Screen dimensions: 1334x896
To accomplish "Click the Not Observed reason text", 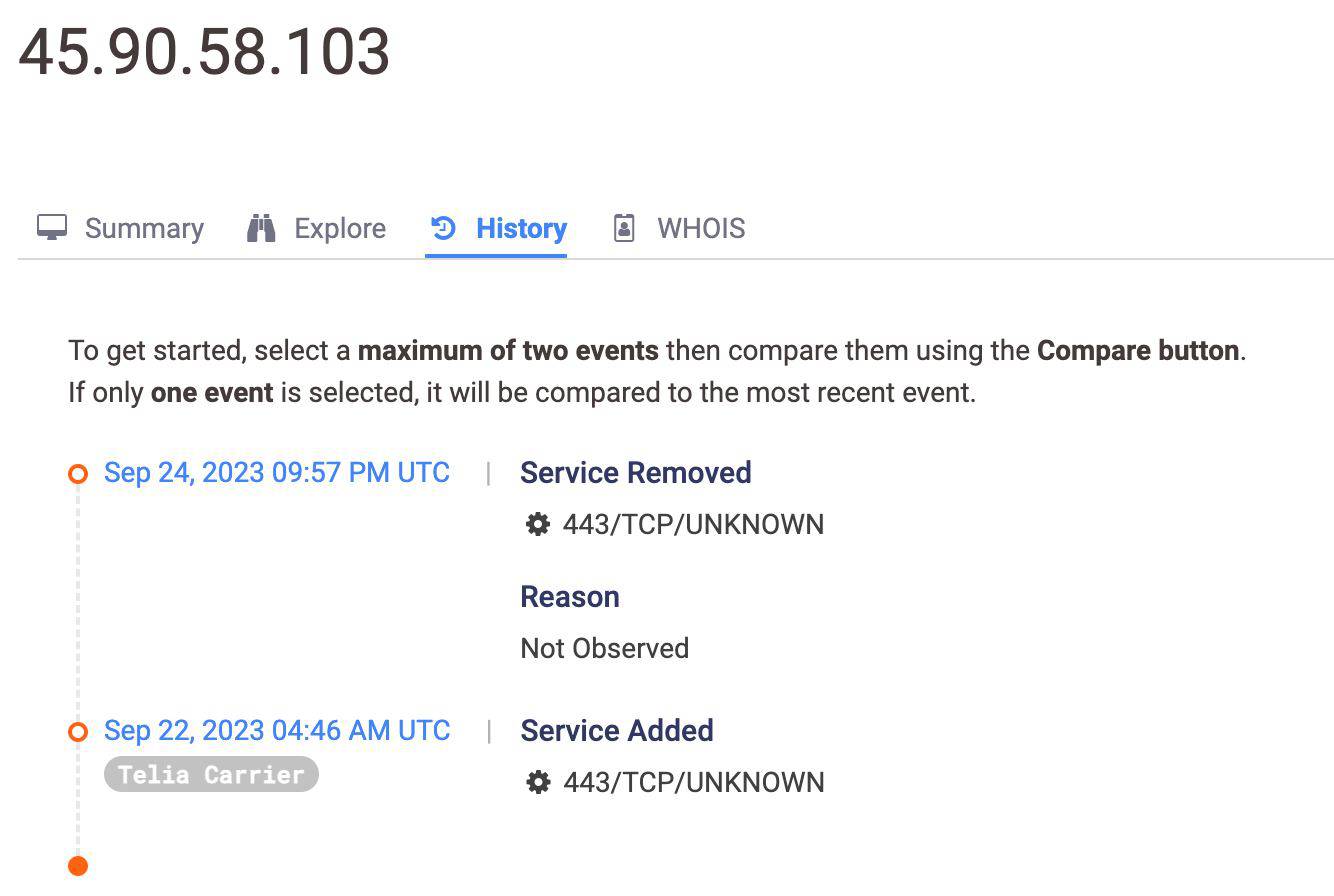I will (x=604, y=649).
